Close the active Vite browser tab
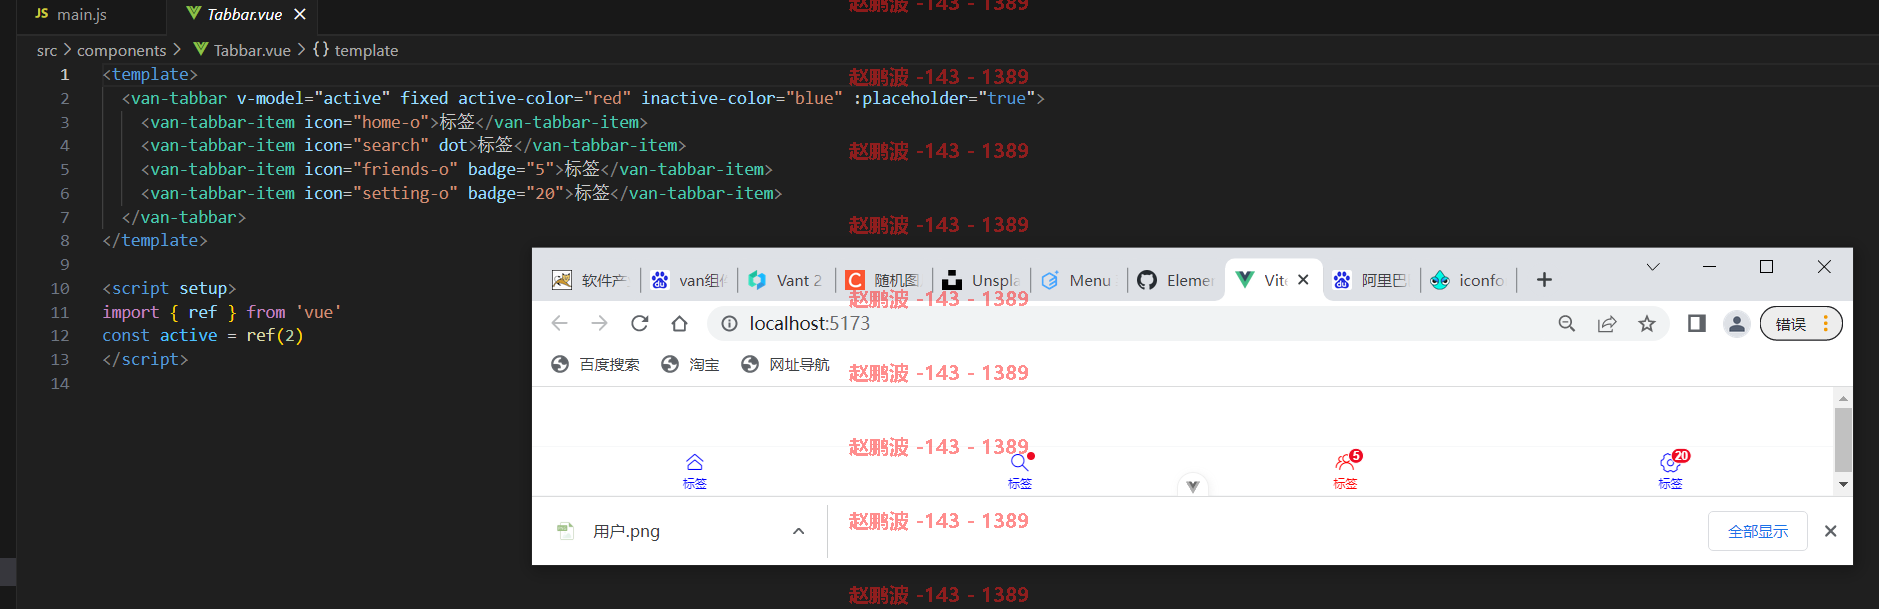 coord(1303,280)
